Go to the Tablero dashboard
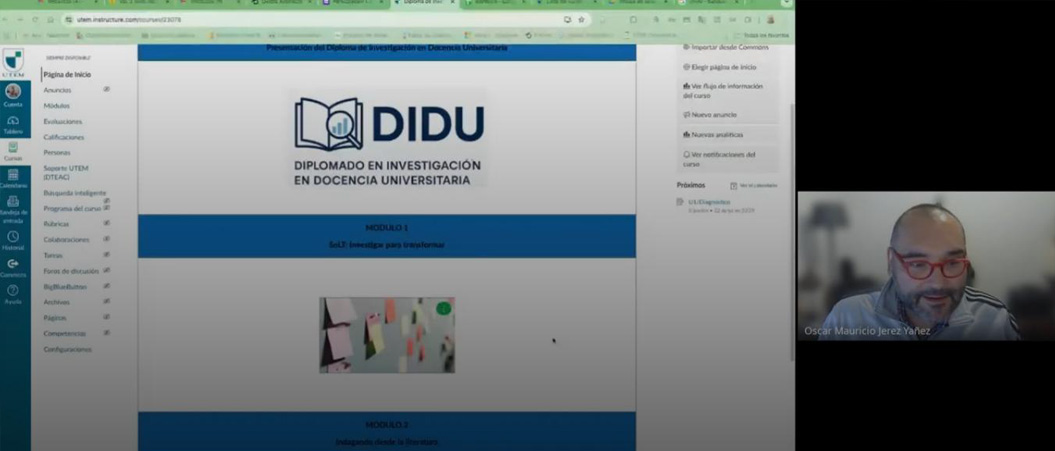 pyautogui.click(x=13, y=125)
